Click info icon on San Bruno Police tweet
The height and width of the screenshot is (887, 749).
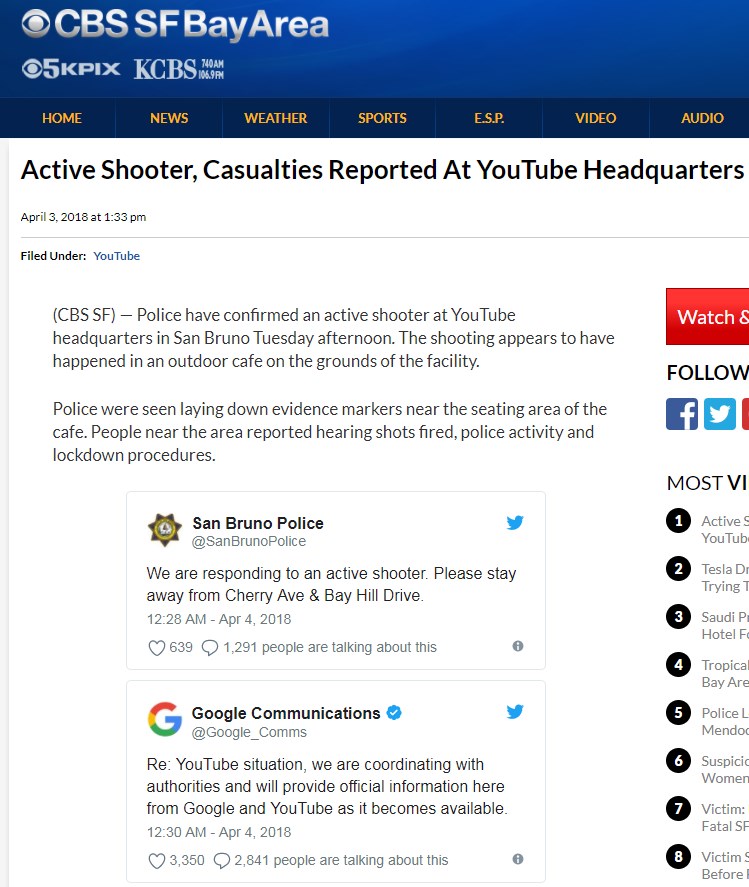tap(518, 646)
